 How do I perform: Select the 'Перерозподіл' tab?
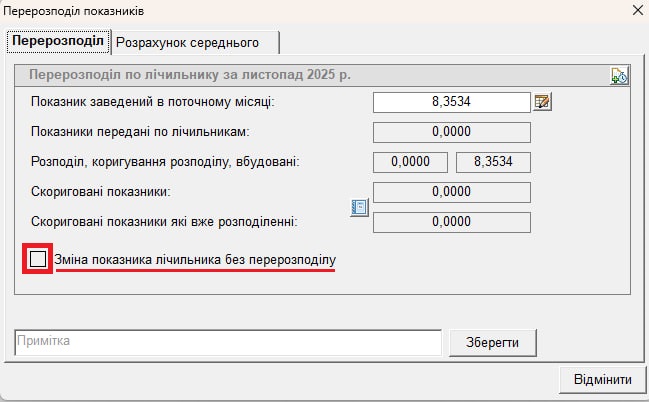tap(59, 42)
